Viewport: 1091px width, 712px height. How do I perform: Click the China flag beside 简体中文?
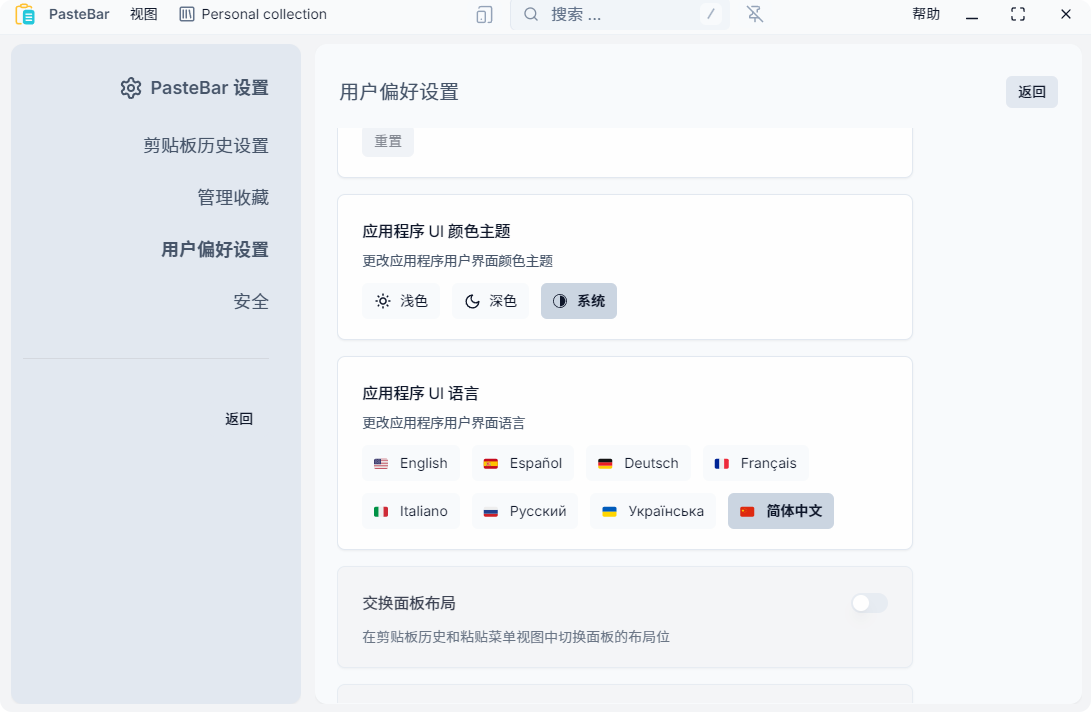(749, 511)
